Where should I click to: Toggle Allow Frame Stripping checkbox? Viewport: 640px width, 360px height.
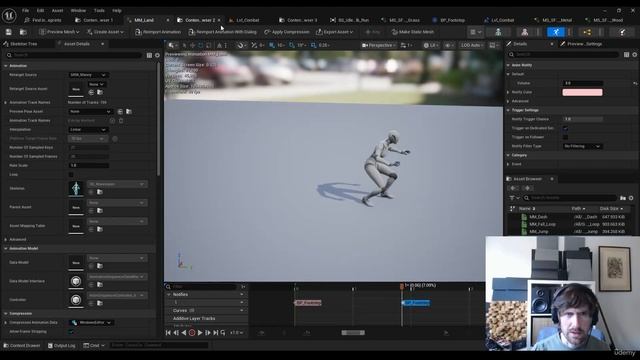[71, 332]
